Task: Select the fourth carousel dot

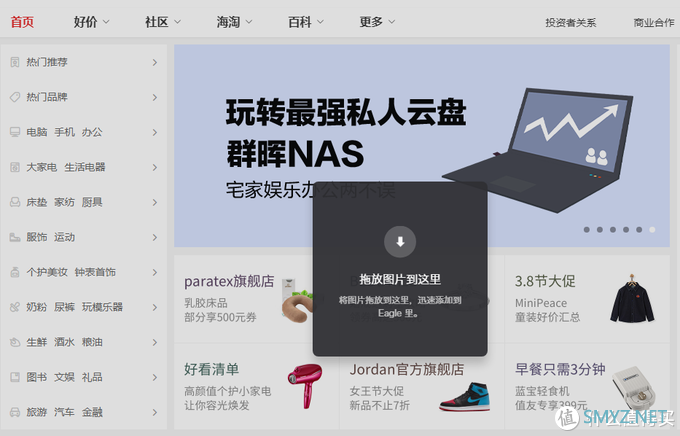Action: [x=626, y=229]
